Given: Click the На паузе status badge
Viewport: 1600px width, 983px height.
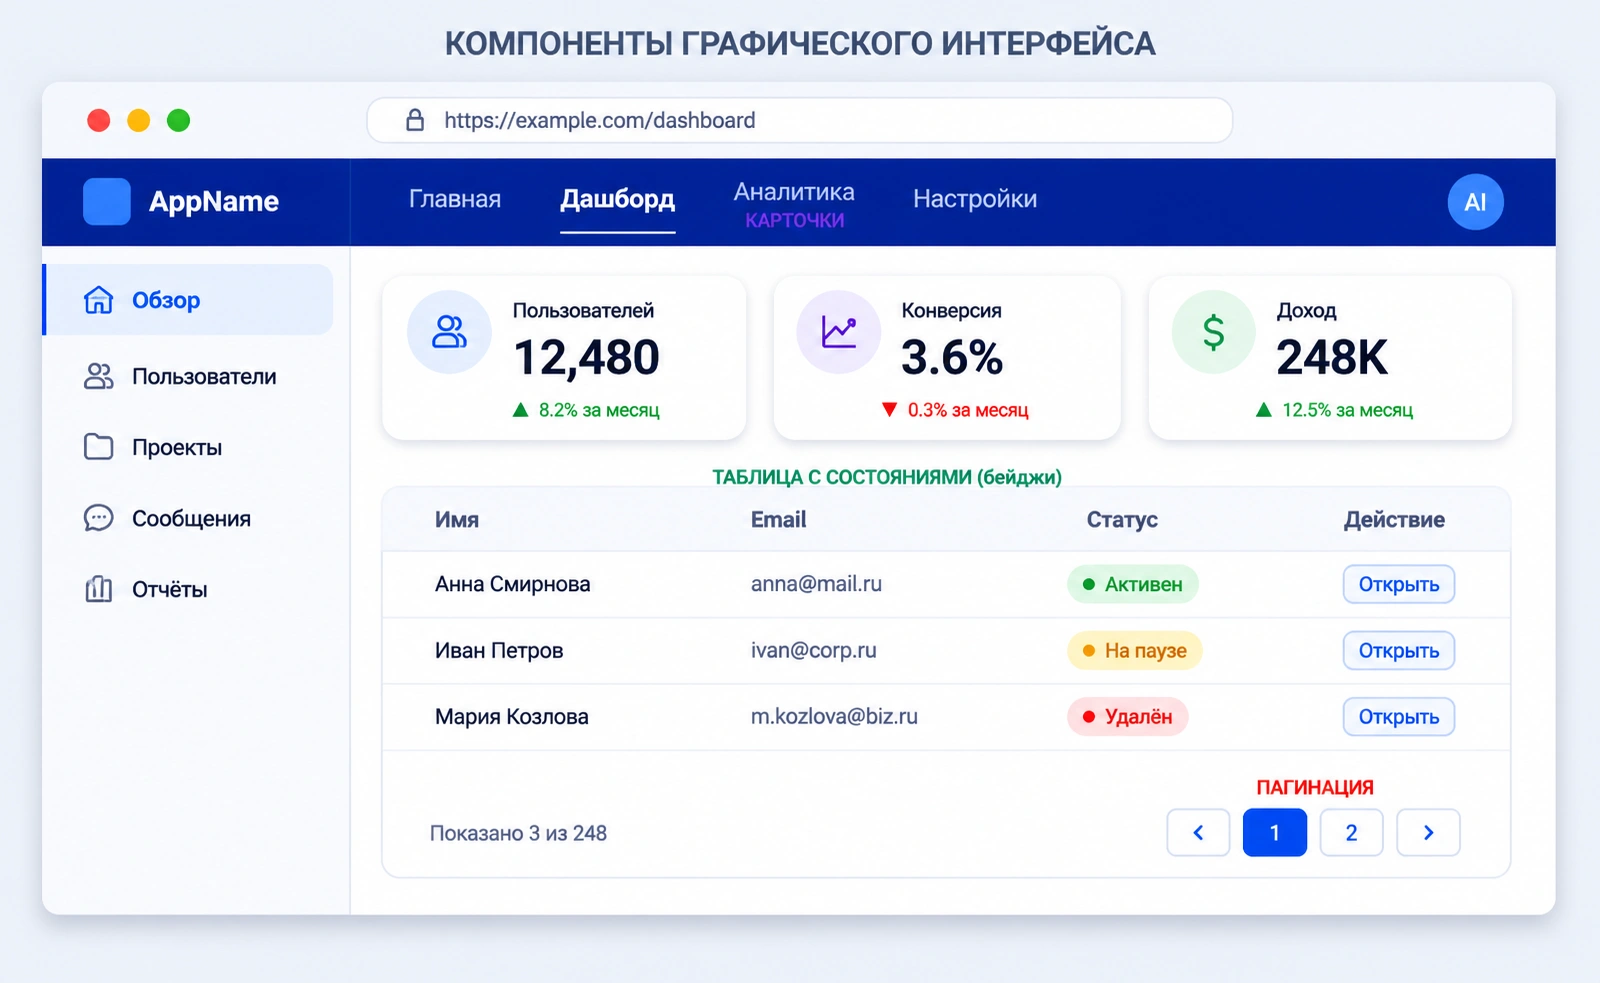Looking at the screenshot, I should click(x=1135, y=651).
